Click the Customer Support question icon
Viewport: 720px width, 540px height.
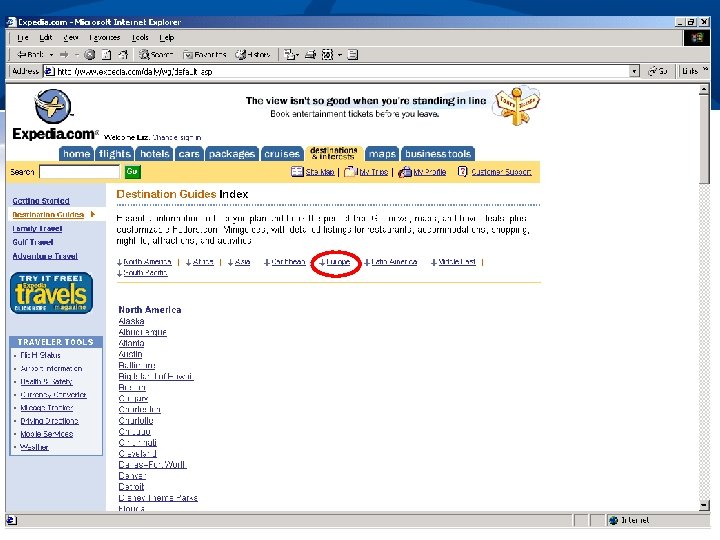point(462,171)
